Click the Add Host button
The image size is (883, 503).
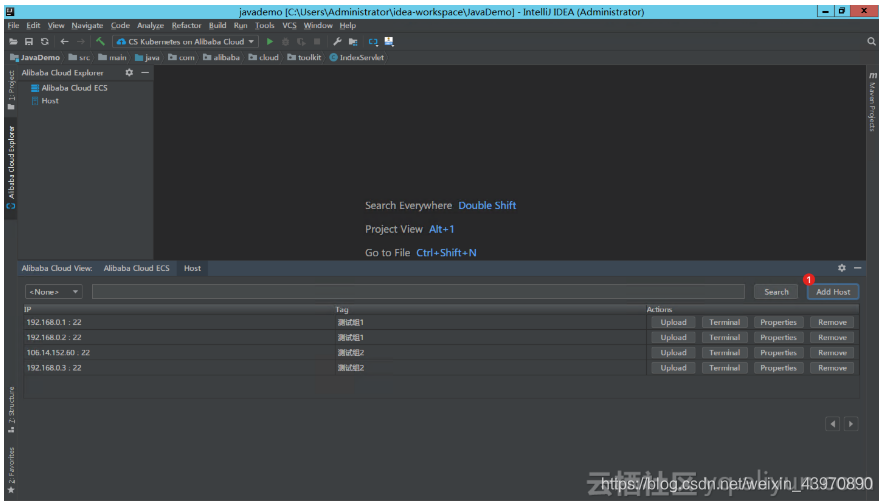[x=833, y=292]
